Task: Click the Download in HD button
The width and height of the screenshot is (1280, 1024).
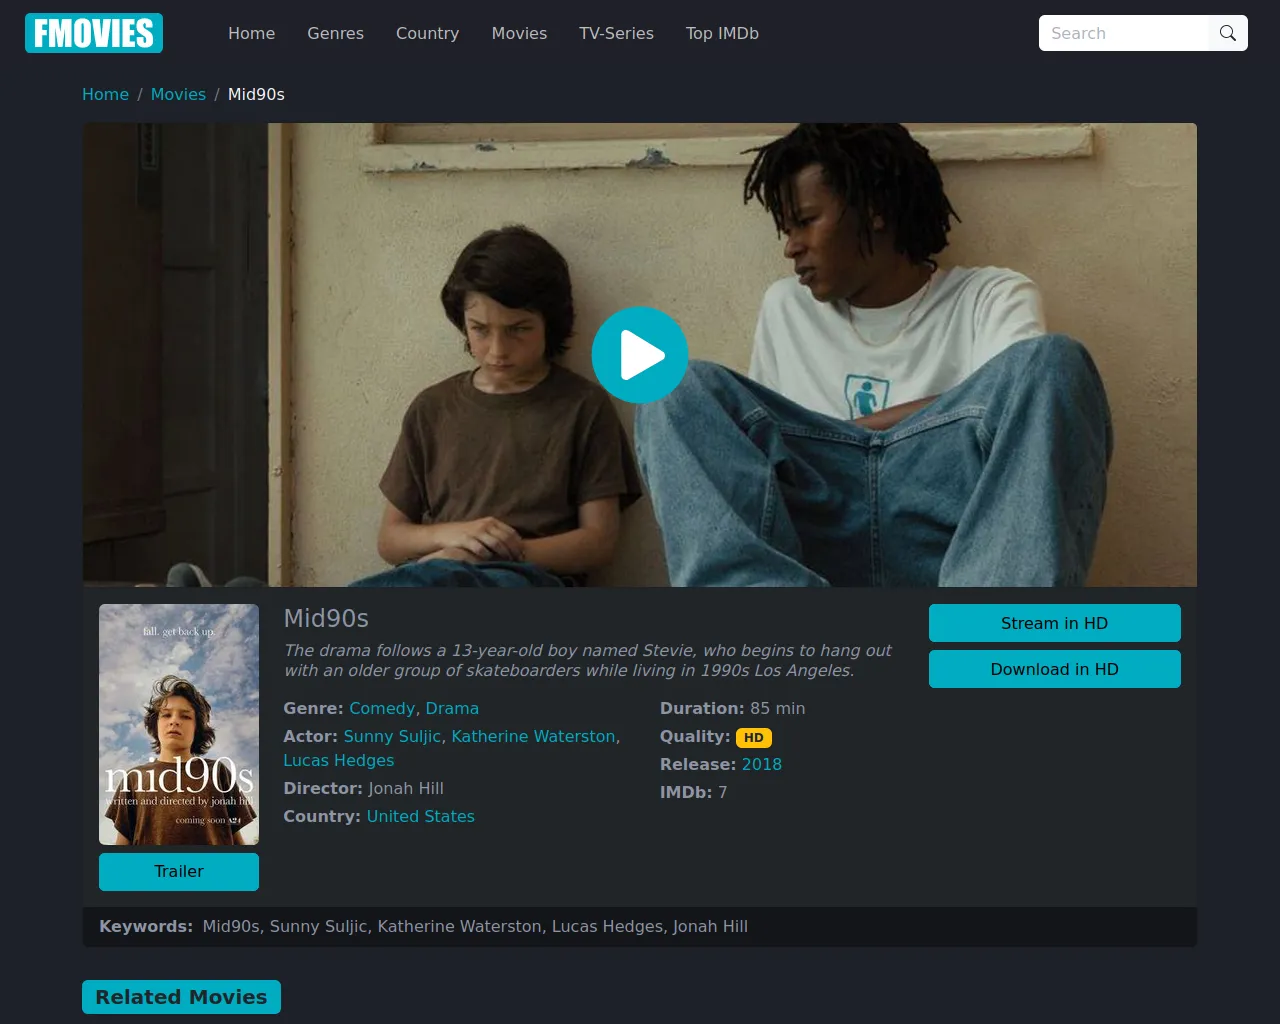Action: (x=1055, y=669)
